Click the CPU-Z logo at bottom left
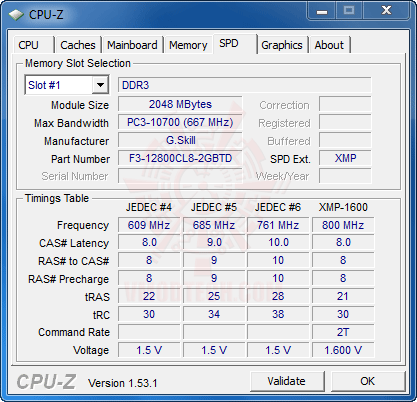 pos(46,382)
